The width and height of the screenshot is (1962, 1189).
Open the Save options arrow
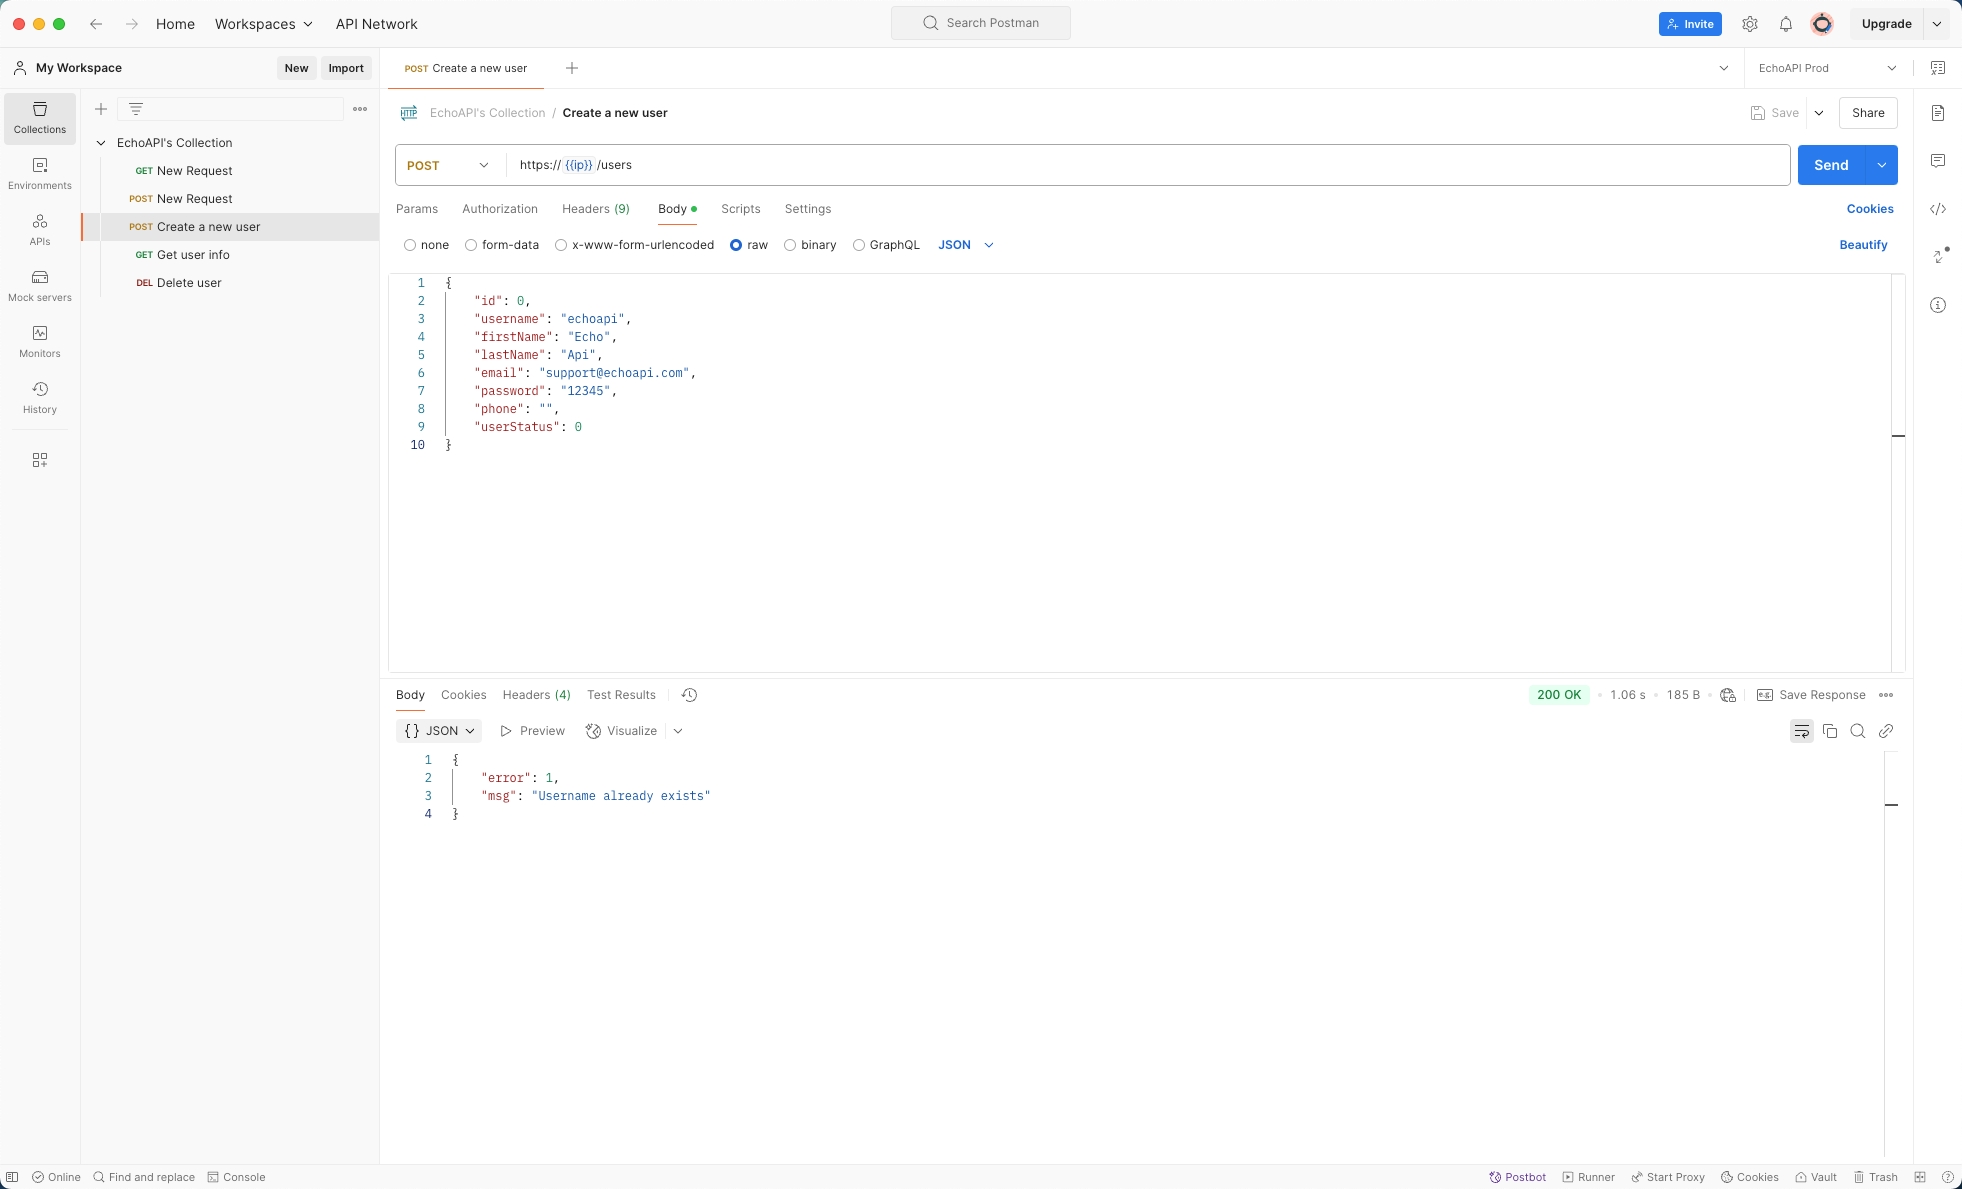click(1819, 113)
